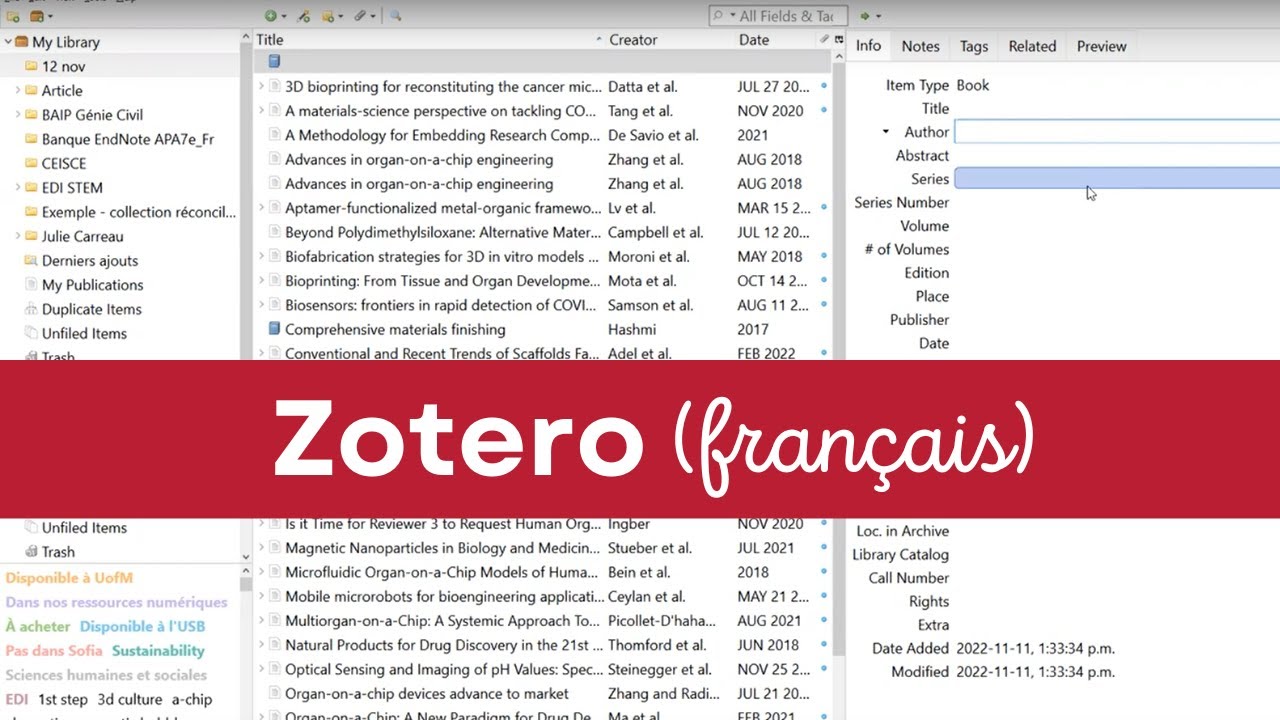Expand the 3D bioprinting item row
The width and height of the screenshot is (1280, 720).
click(x=261, y=87)
